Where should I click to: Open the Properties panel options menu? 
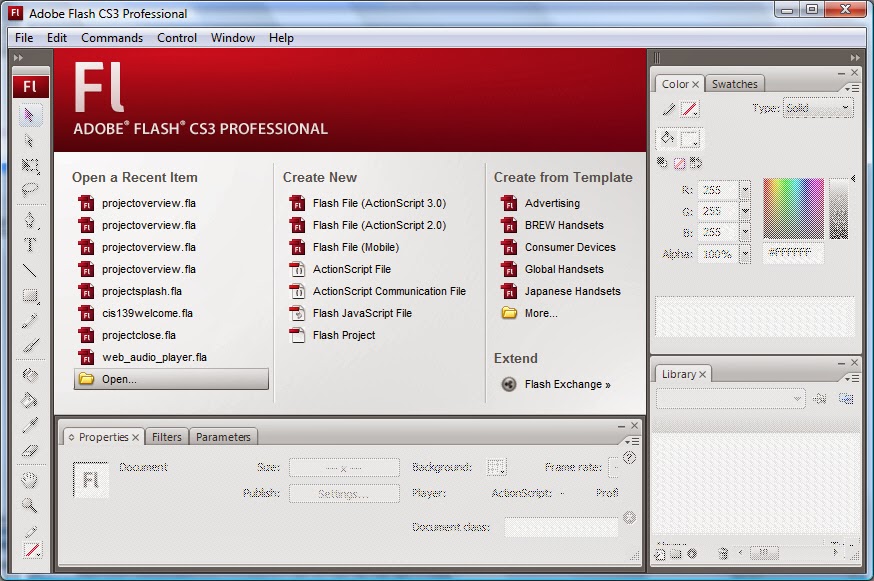tap(632, 442)
